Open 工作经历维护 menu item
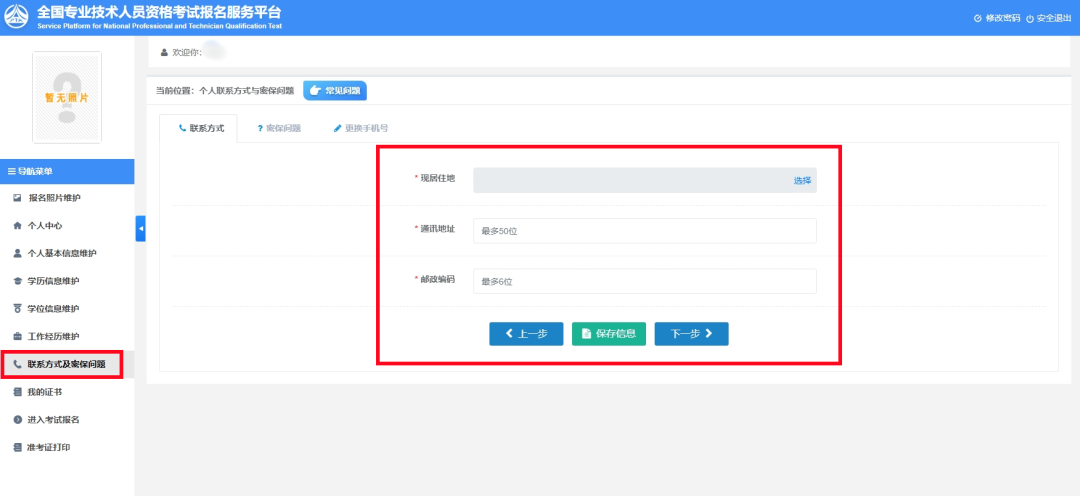This screenshot has width=1080, height=496. tap(53, 336)
